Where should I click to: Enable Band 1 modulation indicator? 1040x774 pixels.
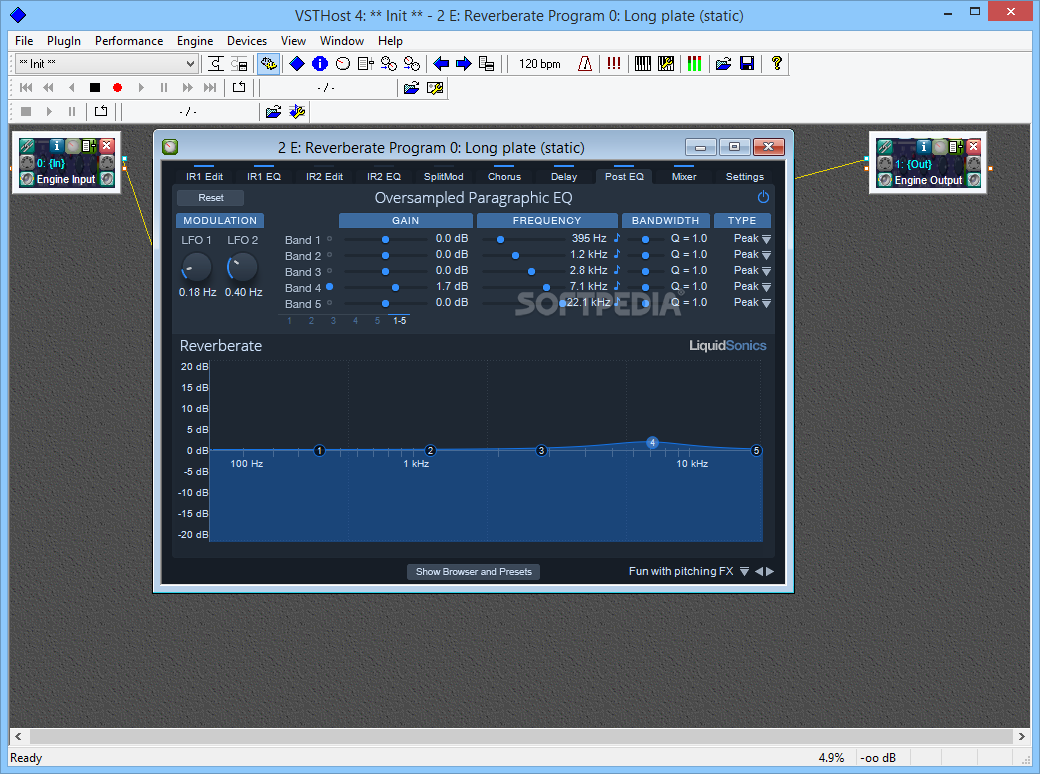(330, 239)
